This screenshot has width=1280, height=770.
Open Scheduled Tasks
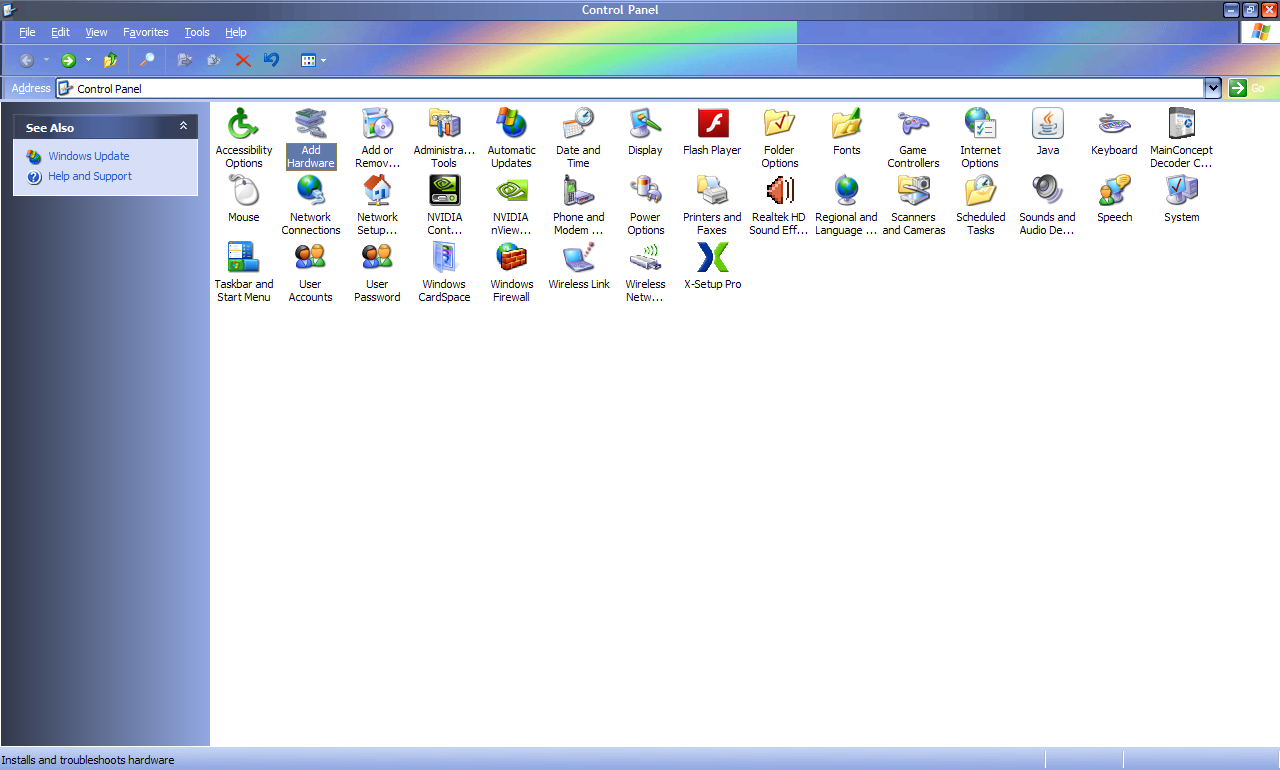pos(980,205)
